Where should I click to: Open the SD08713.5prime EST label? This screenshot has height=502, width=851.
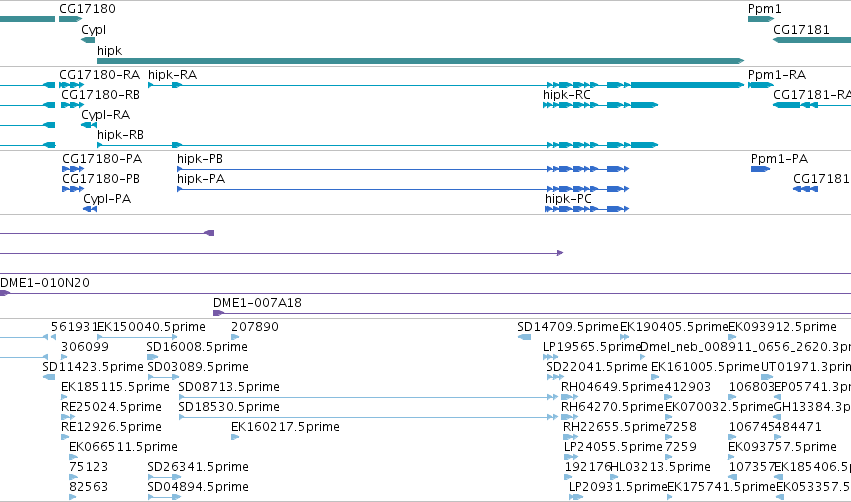(x=229, y=387)
